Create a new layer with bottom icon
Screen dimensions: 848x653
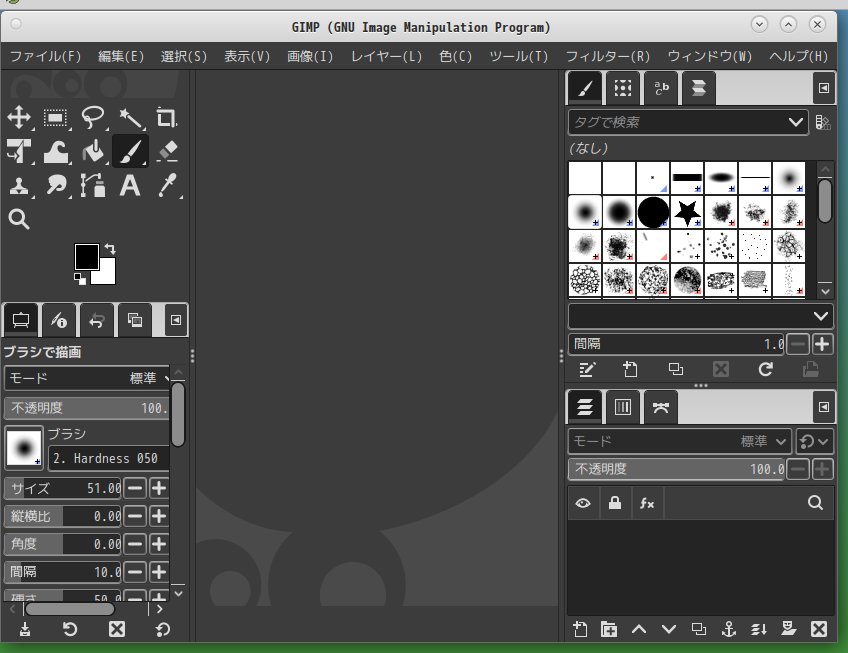580,629
